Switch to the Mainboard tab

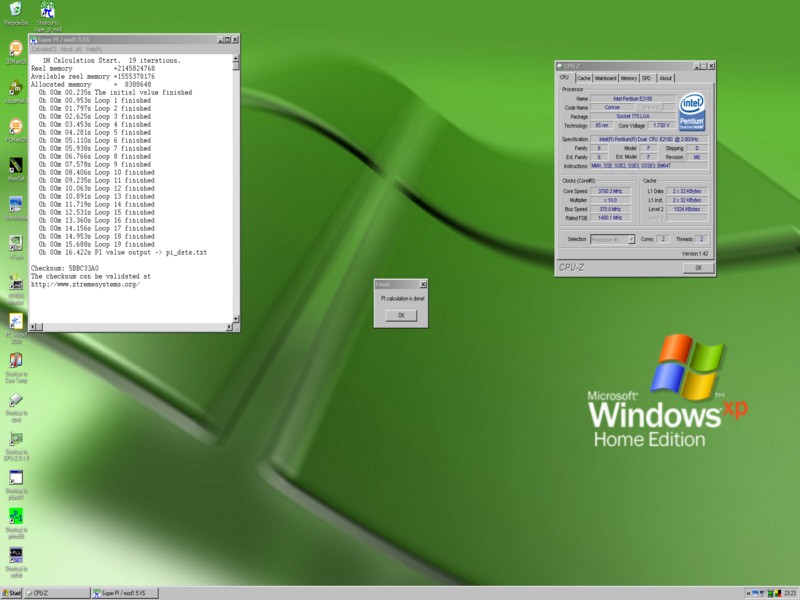click(x=606, y=78)
